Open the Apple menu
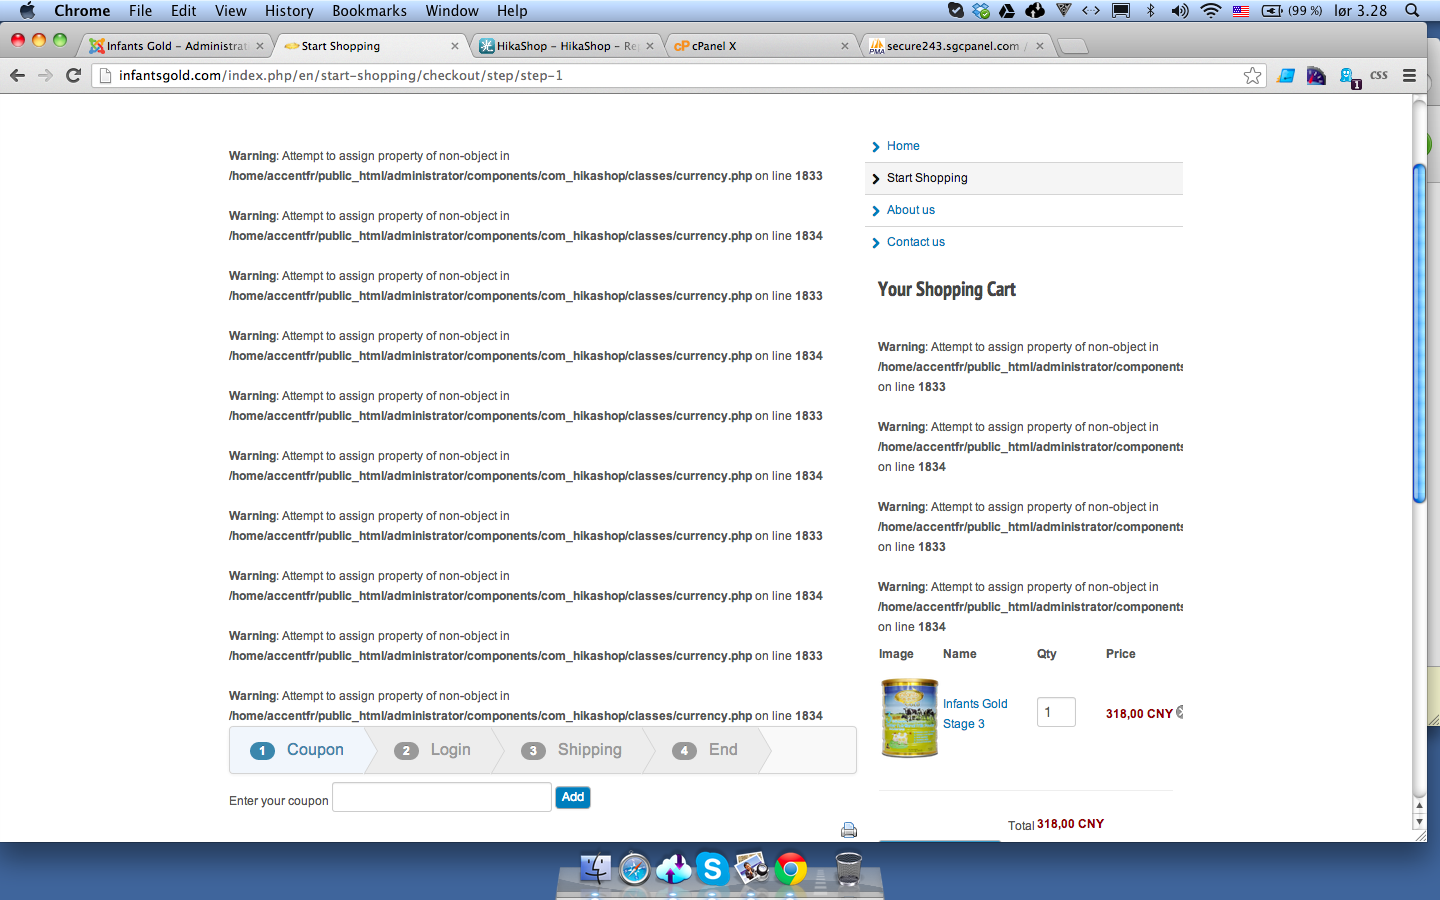The height and width of the screenshot is (900, 1440). [x=27, y=11]
